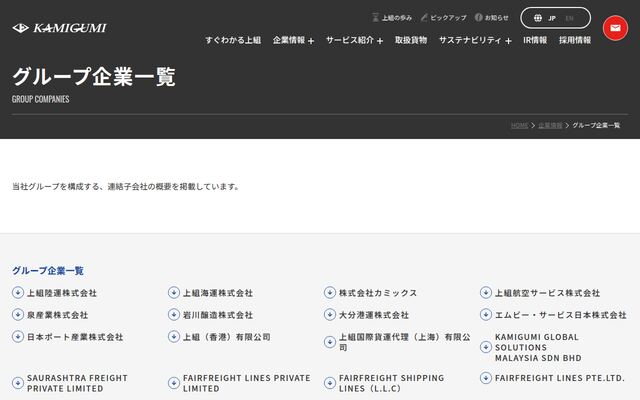Open 取扱貨物 menu item
640x400 pixels.
[x=411, y=40]
